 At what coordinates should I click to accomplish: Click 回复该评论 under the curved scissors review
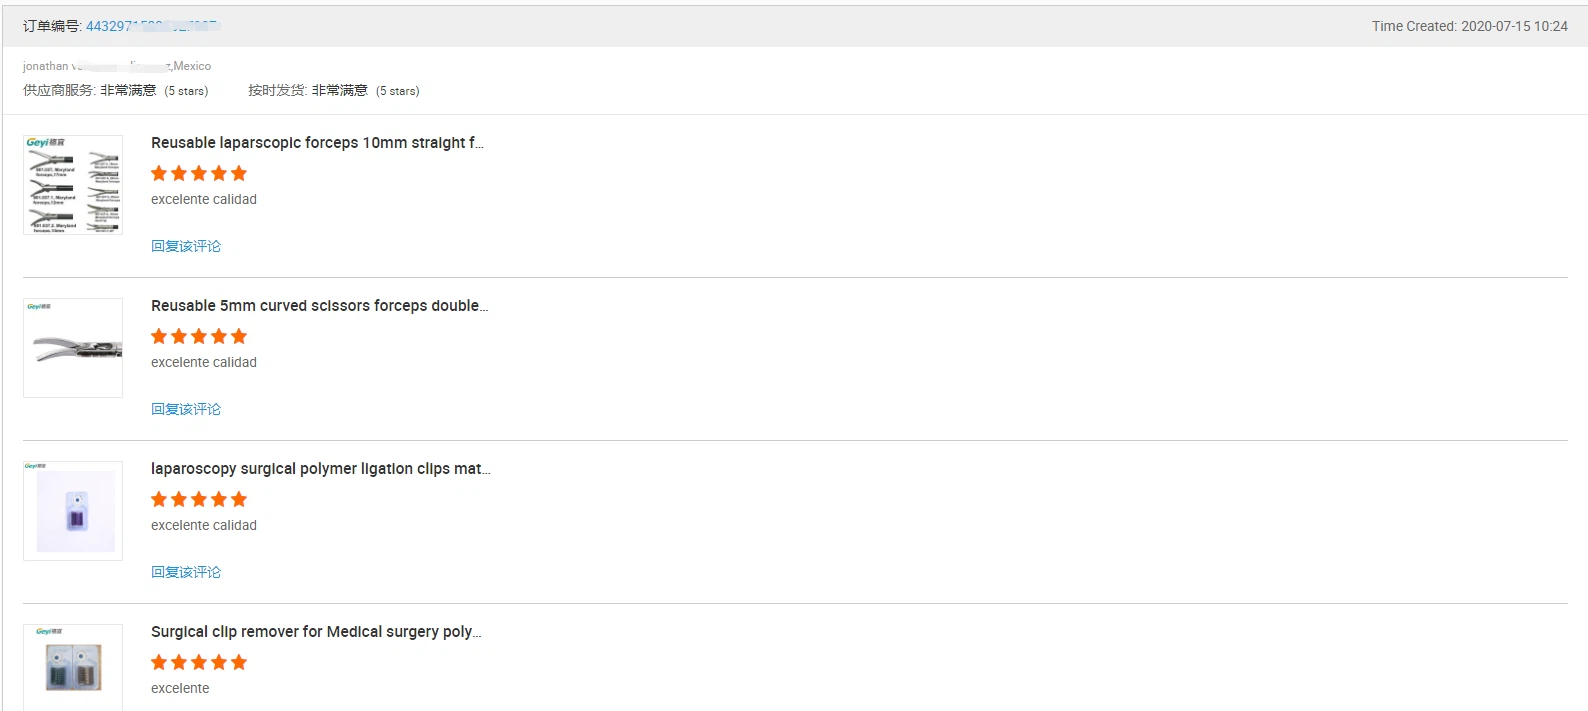coord(186,409)
